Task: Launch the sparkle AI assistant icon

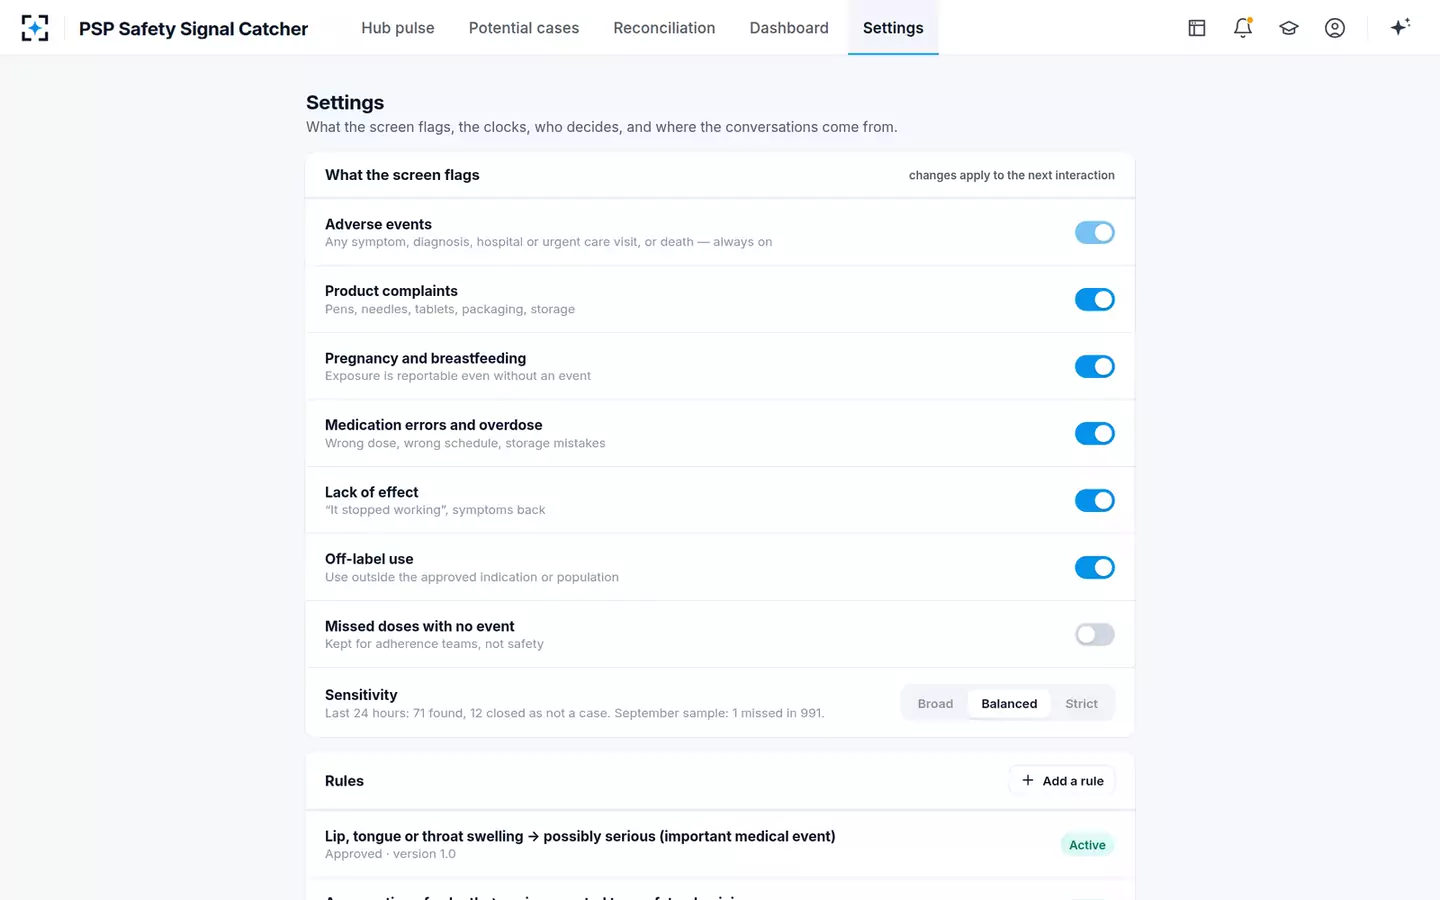Action: point(1400,27)
